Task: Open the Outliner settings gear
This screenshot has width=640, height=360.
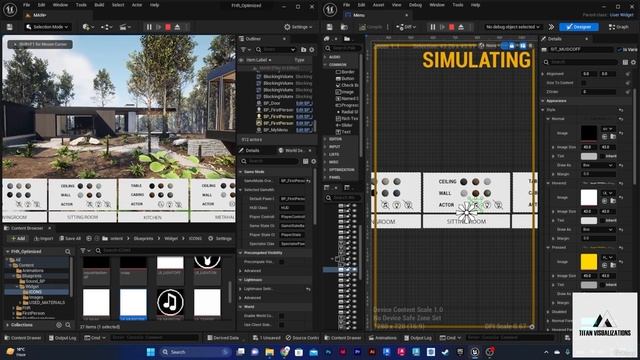Action: (312, 49)
